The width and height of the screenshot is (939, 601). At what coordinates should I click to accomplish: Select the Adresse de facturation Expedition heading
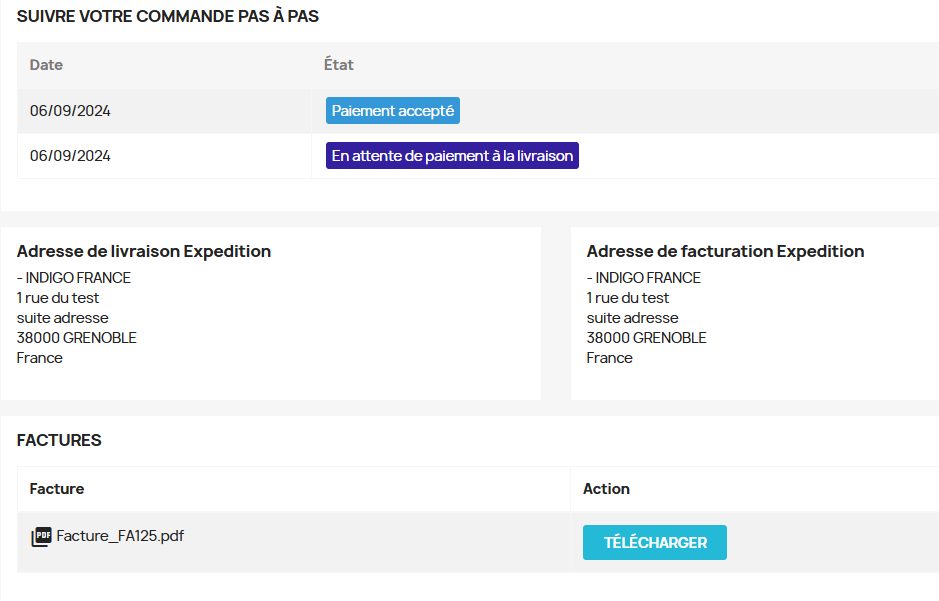(725, 251)
